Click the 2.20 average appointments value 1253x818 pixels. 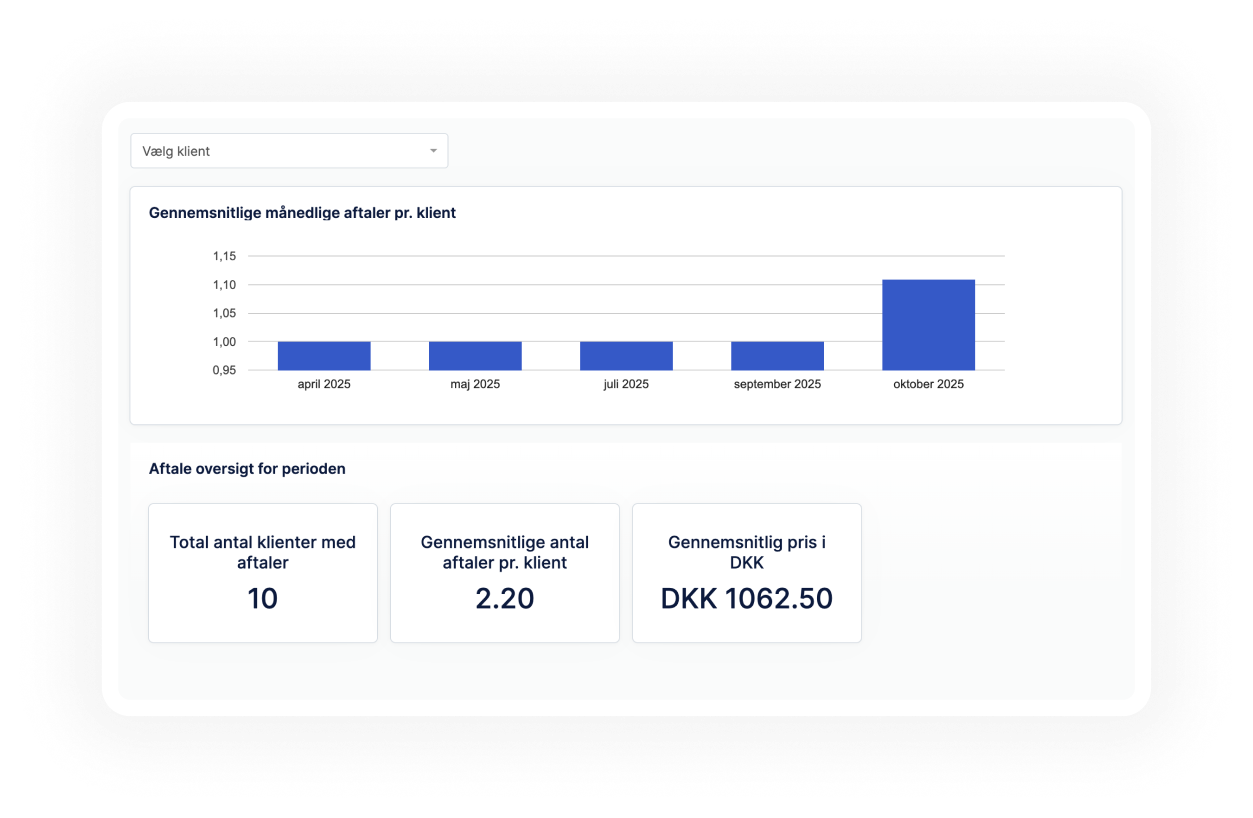tap(505, 598)
